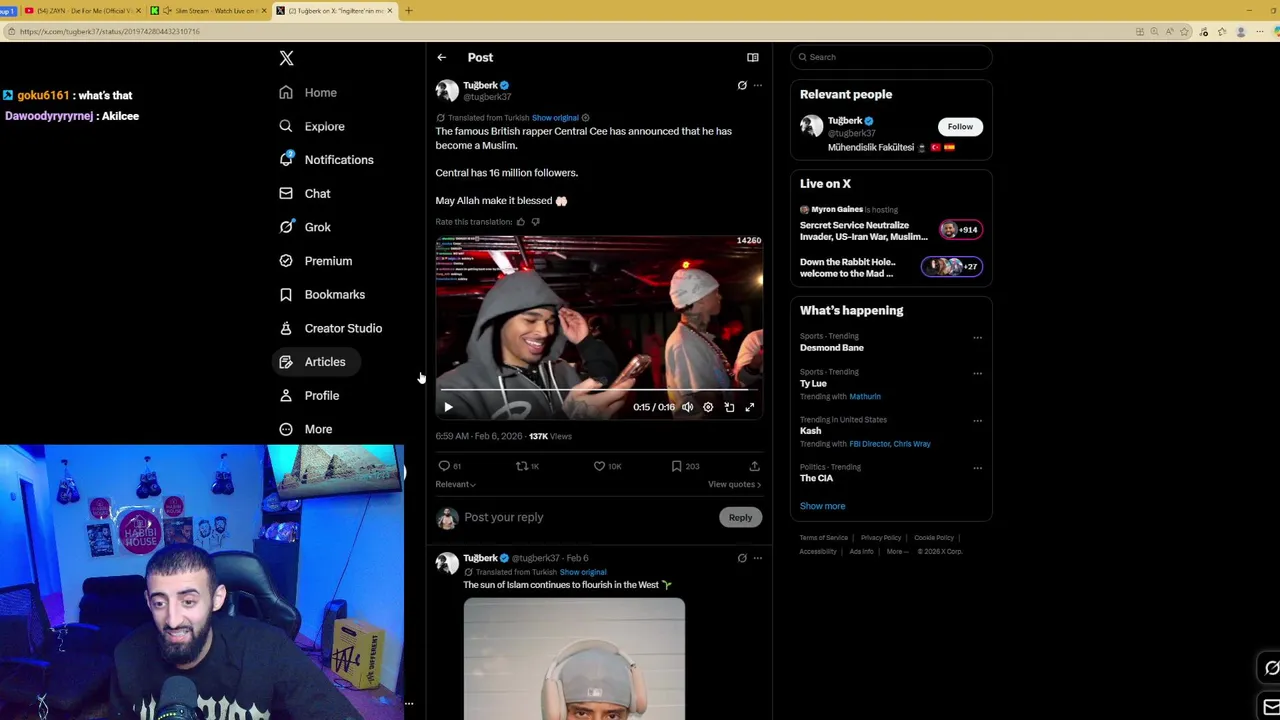Open more options for Desmond Bane trend

click(x=977, y=337)
